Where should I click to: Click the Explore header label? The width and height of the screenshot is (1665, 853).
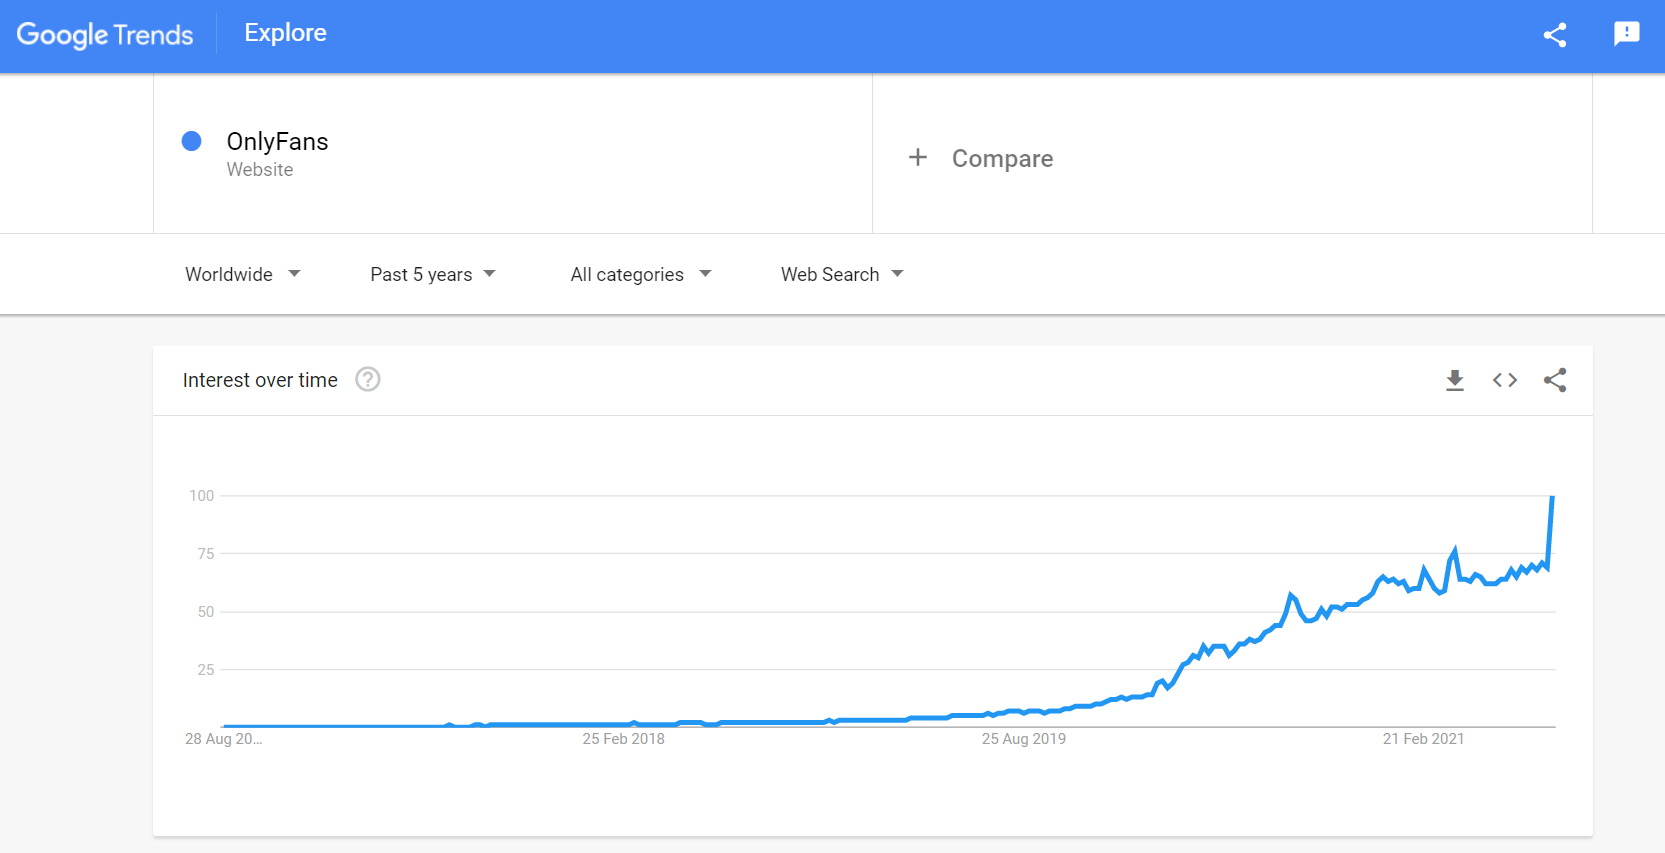coord(285,33)
